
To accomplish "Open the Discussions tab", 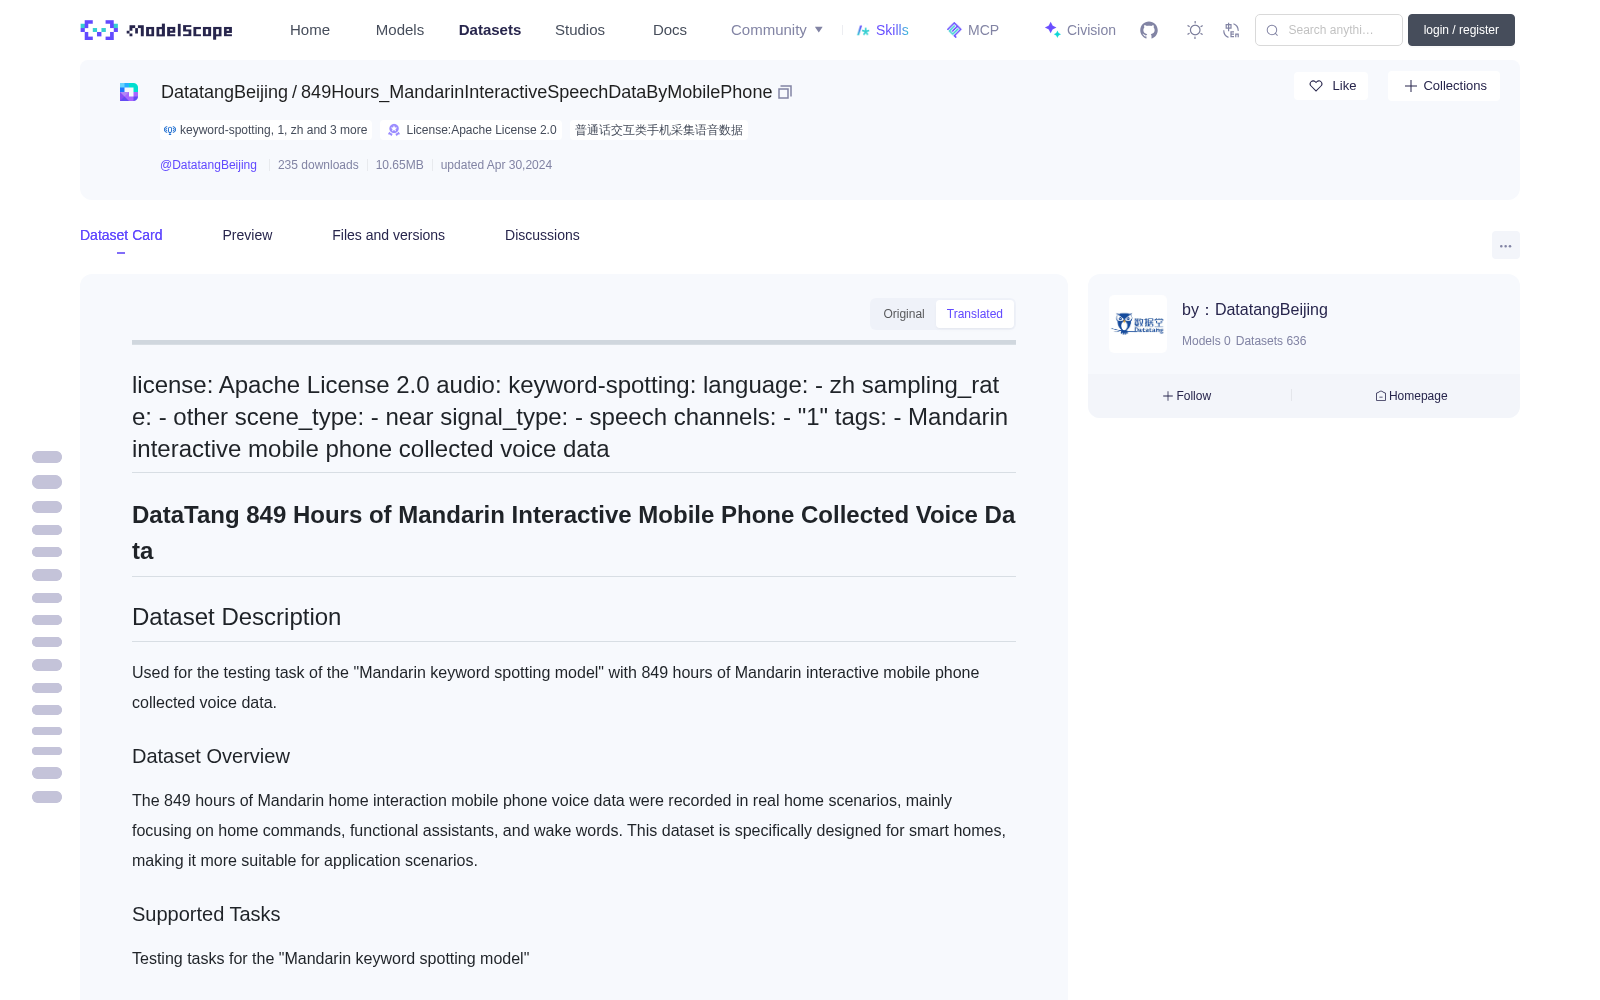I will point(542,235).
